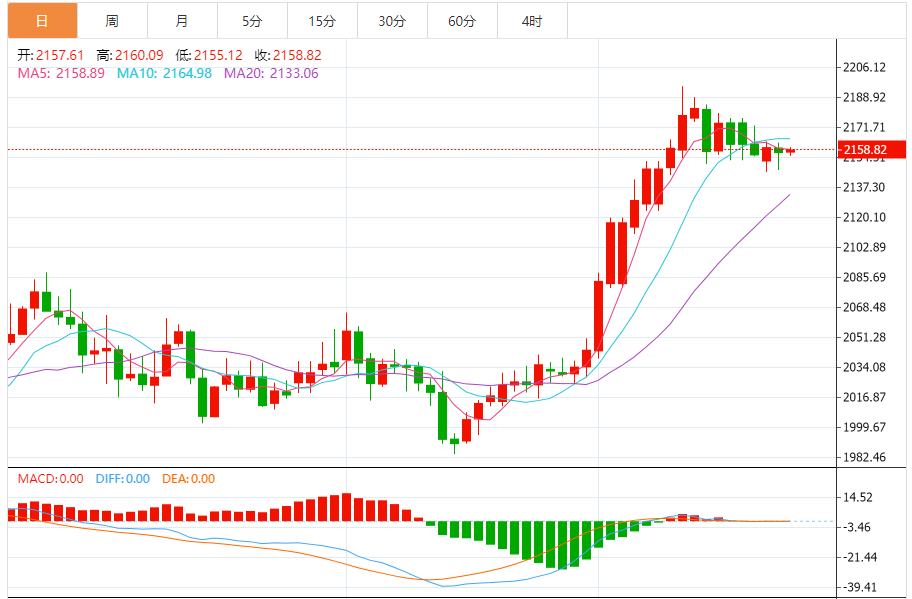Click the 14.52 MACD axis label

pyautogui.click(x=858, y=497)
